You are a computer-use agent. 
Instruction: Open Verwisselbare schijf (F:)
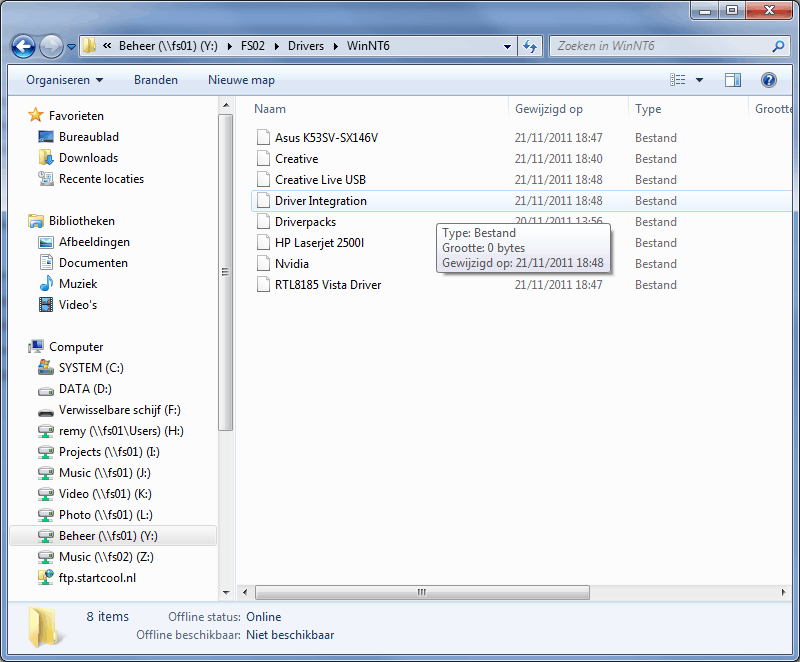[119, 410]
